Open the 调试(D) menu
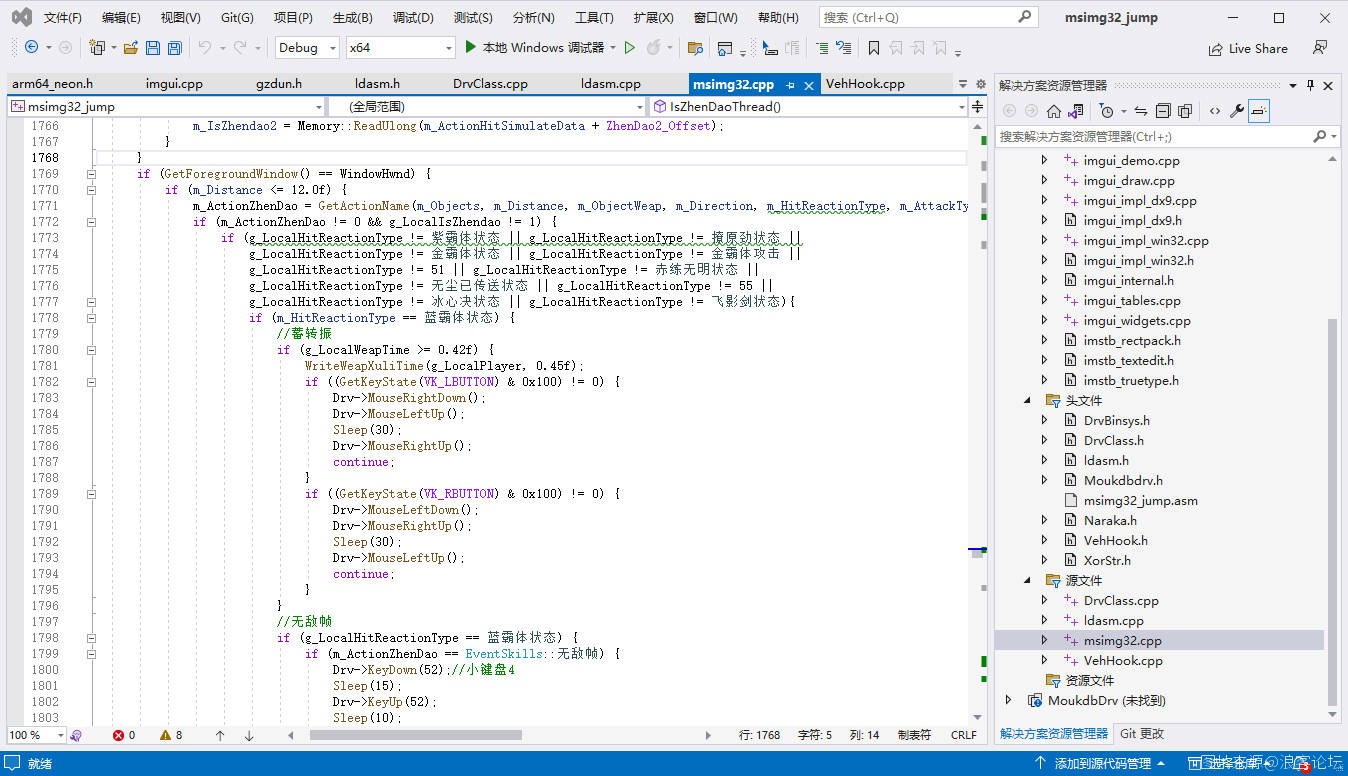 click(x=413, y=18)
